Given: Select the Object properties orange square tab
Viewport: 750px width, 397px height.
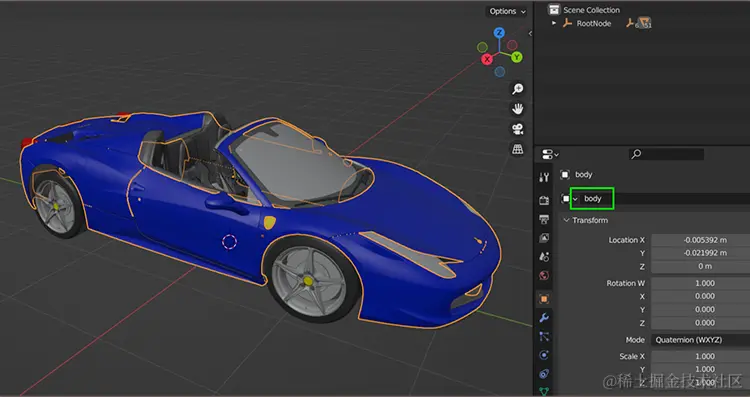Looking at the screenshot, I should [x=544, y=299].
